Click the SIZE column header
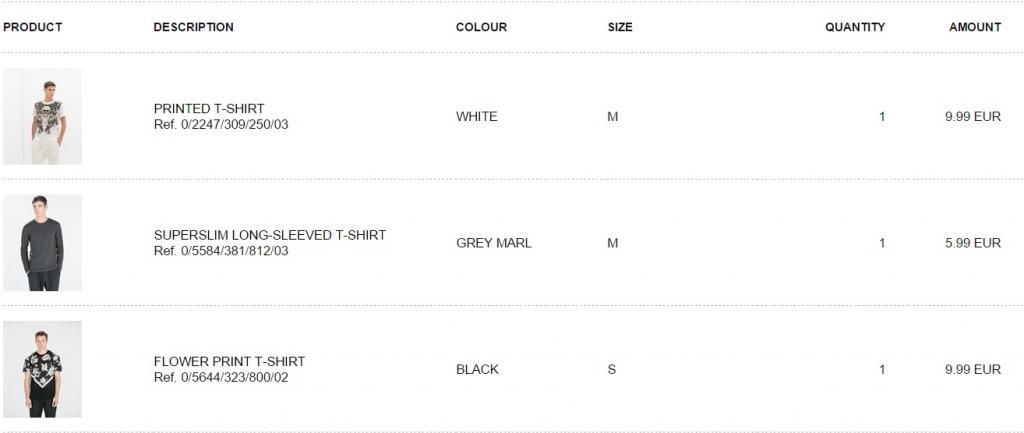Image resolution: width=1024 pixels, height=433 pixels. (x=620, y=27)
